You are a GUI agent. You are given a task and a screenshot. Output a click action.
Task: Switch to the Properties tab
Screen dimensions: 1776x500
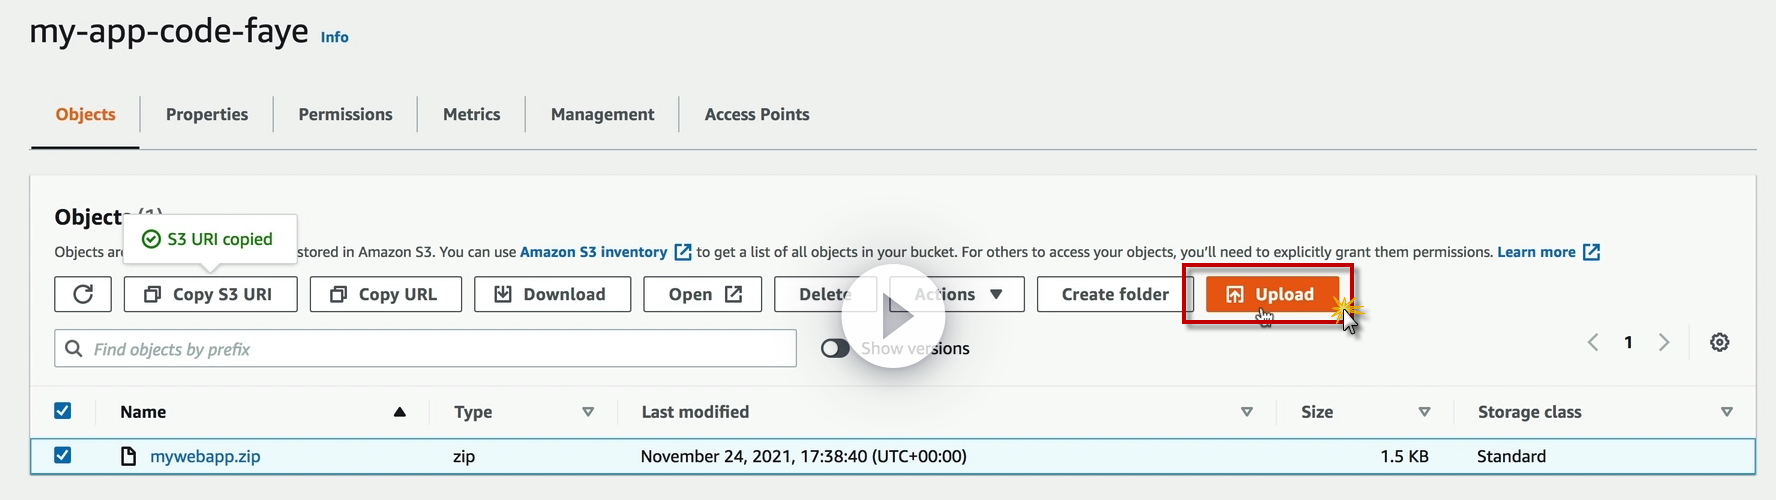click(207, 114)
